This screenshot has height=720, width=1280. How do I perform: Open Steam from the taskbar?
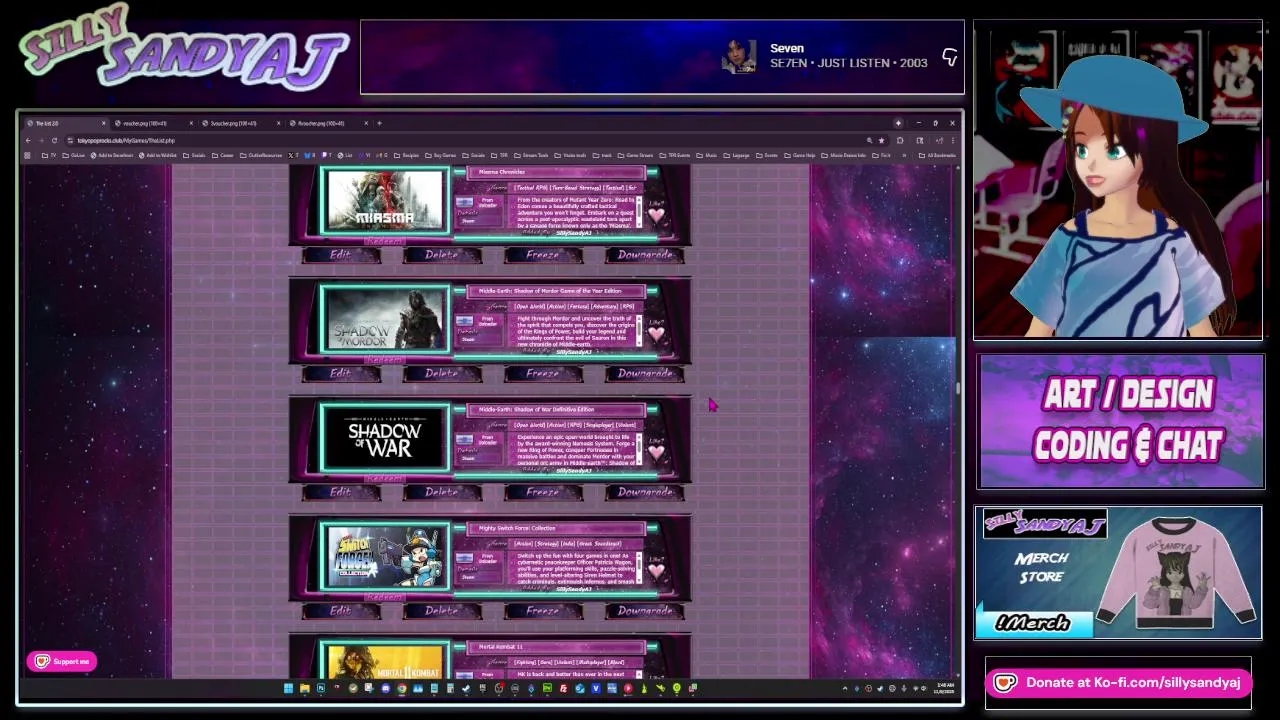[x=466, y=688]
